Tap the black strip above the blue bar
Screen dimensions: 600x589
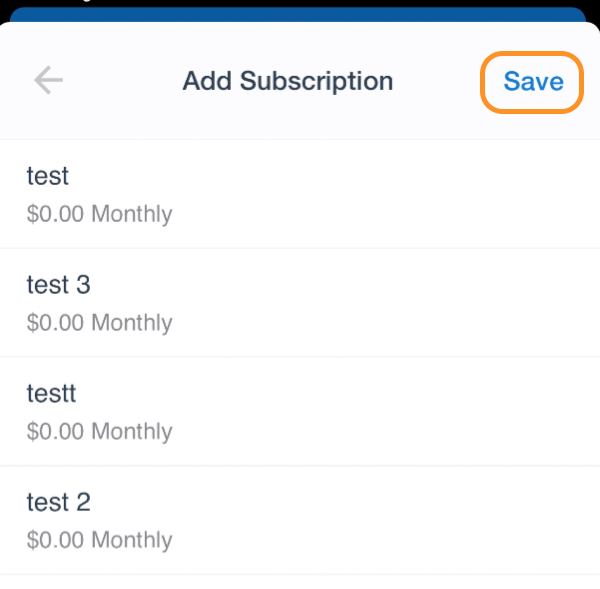(300, 3)
